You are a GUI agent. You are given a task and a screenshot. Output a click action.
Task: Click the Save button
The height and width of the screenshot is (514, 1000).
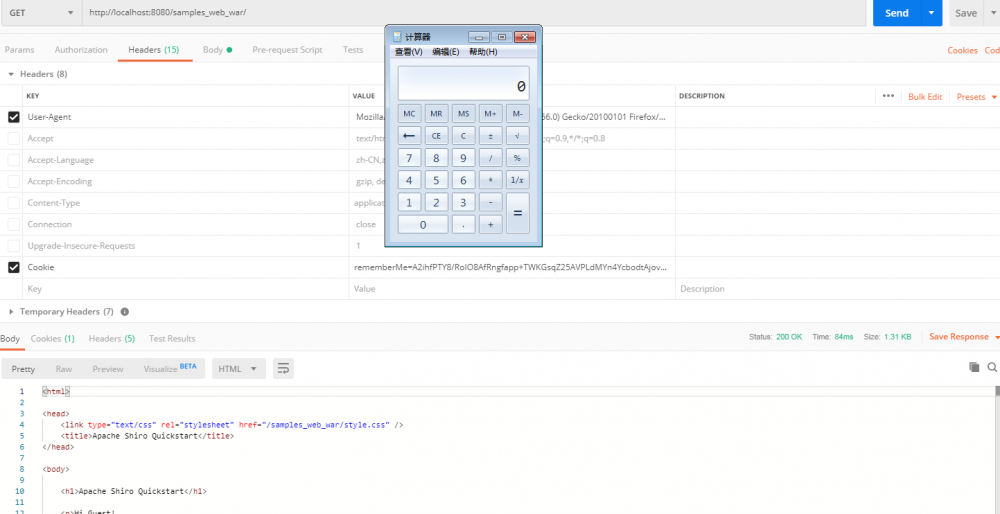pyautogui.click(x=966, y=13)
